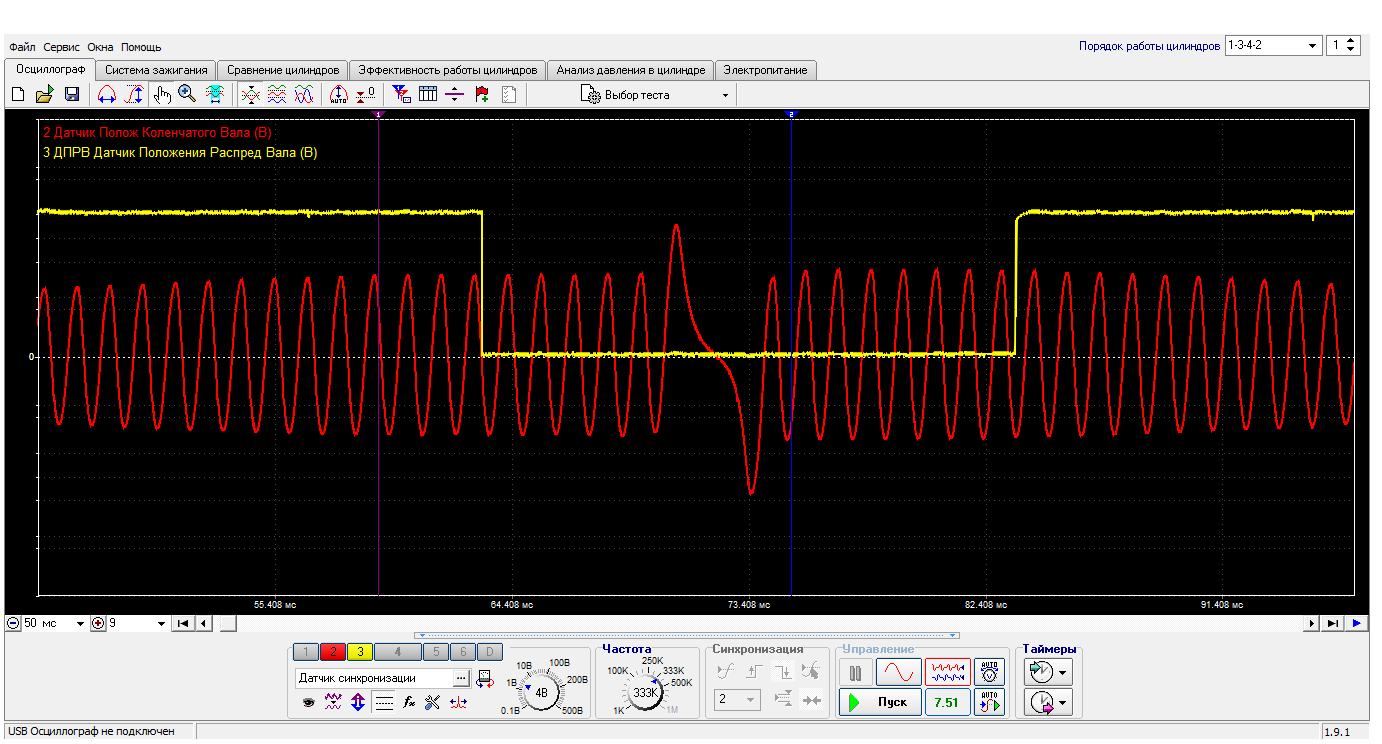Screen dimensions: 1382x744
Task: Open the Файл menu
Action: tap(22, 47)
